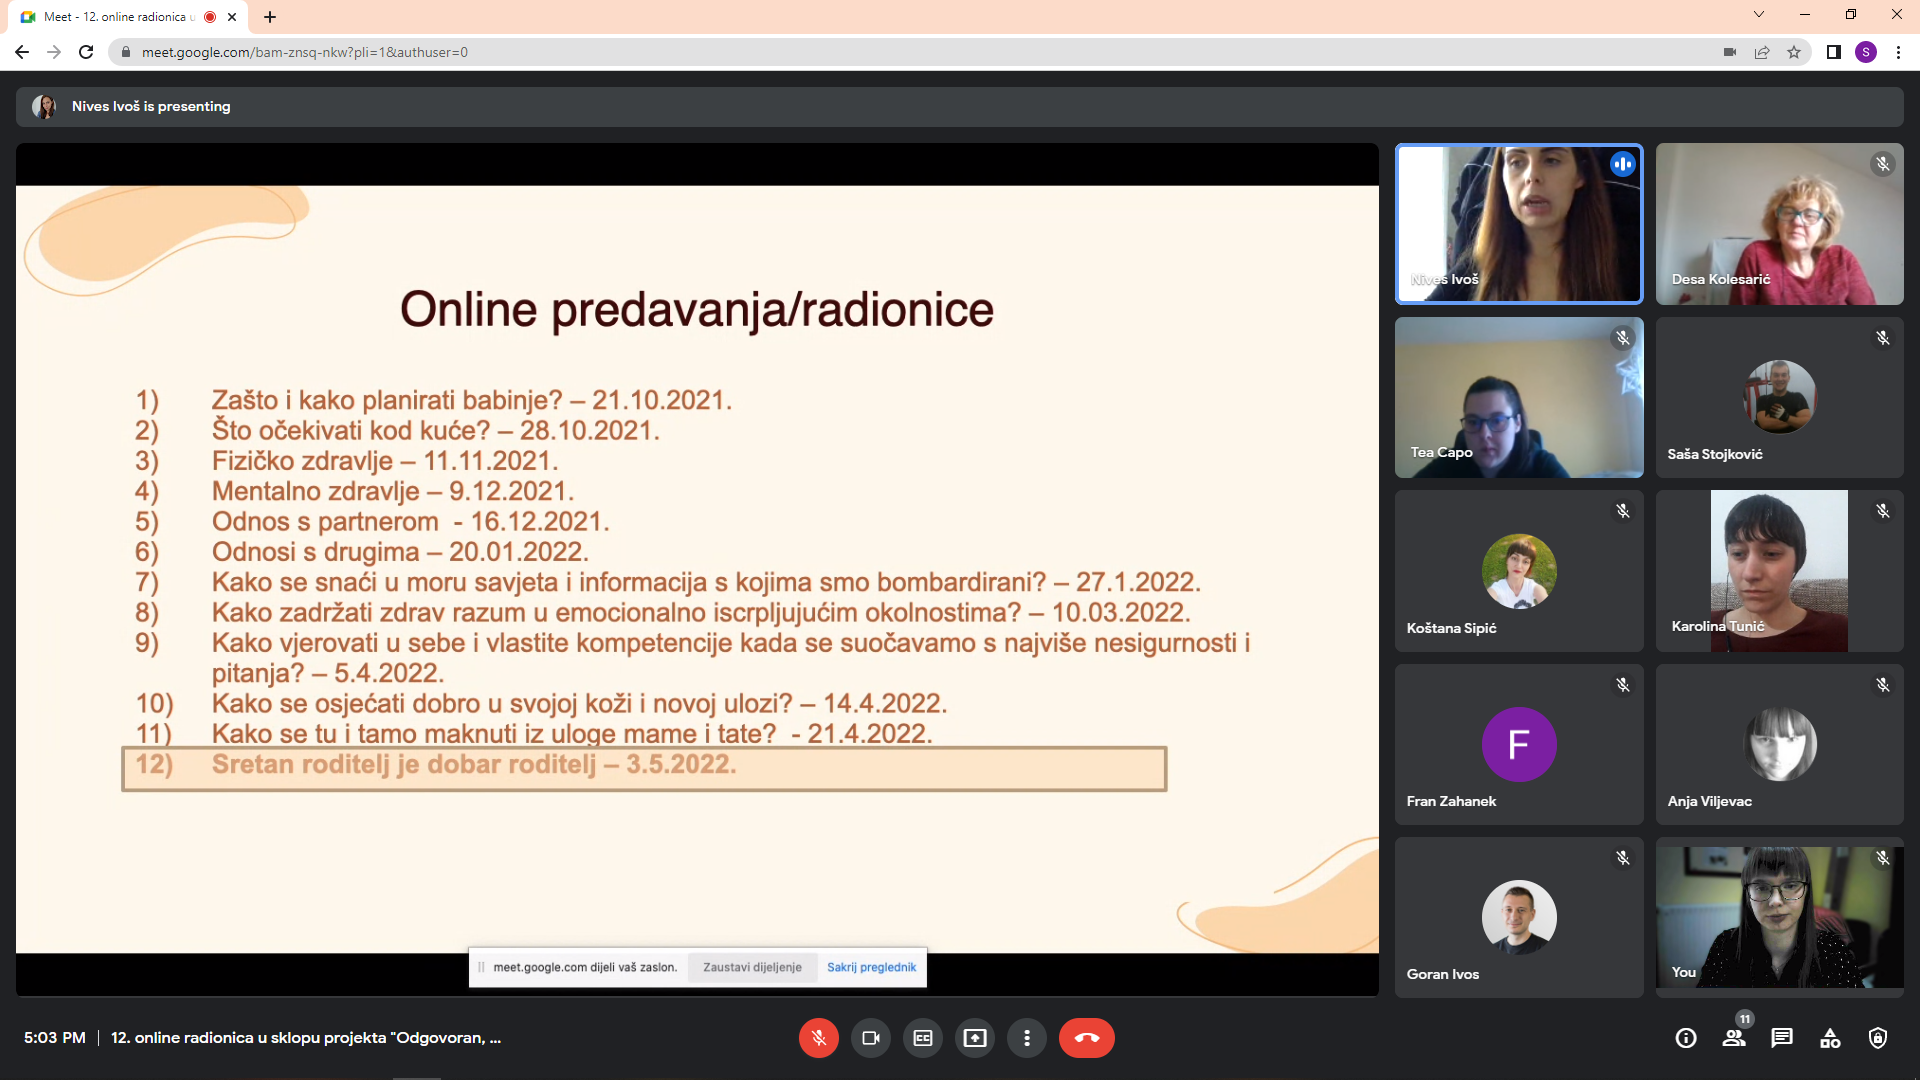Open chat with everyone panel
This screenshot has height=1080, width=1920.
coord(1782,1038)
